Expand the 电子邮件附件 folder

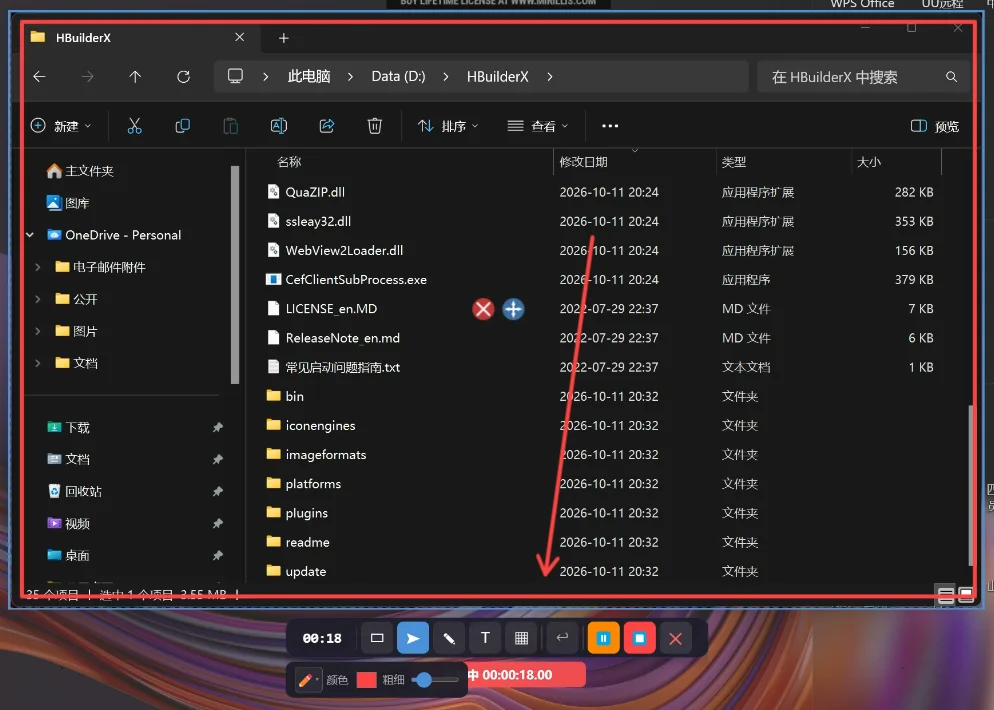[x=37, y=267]
